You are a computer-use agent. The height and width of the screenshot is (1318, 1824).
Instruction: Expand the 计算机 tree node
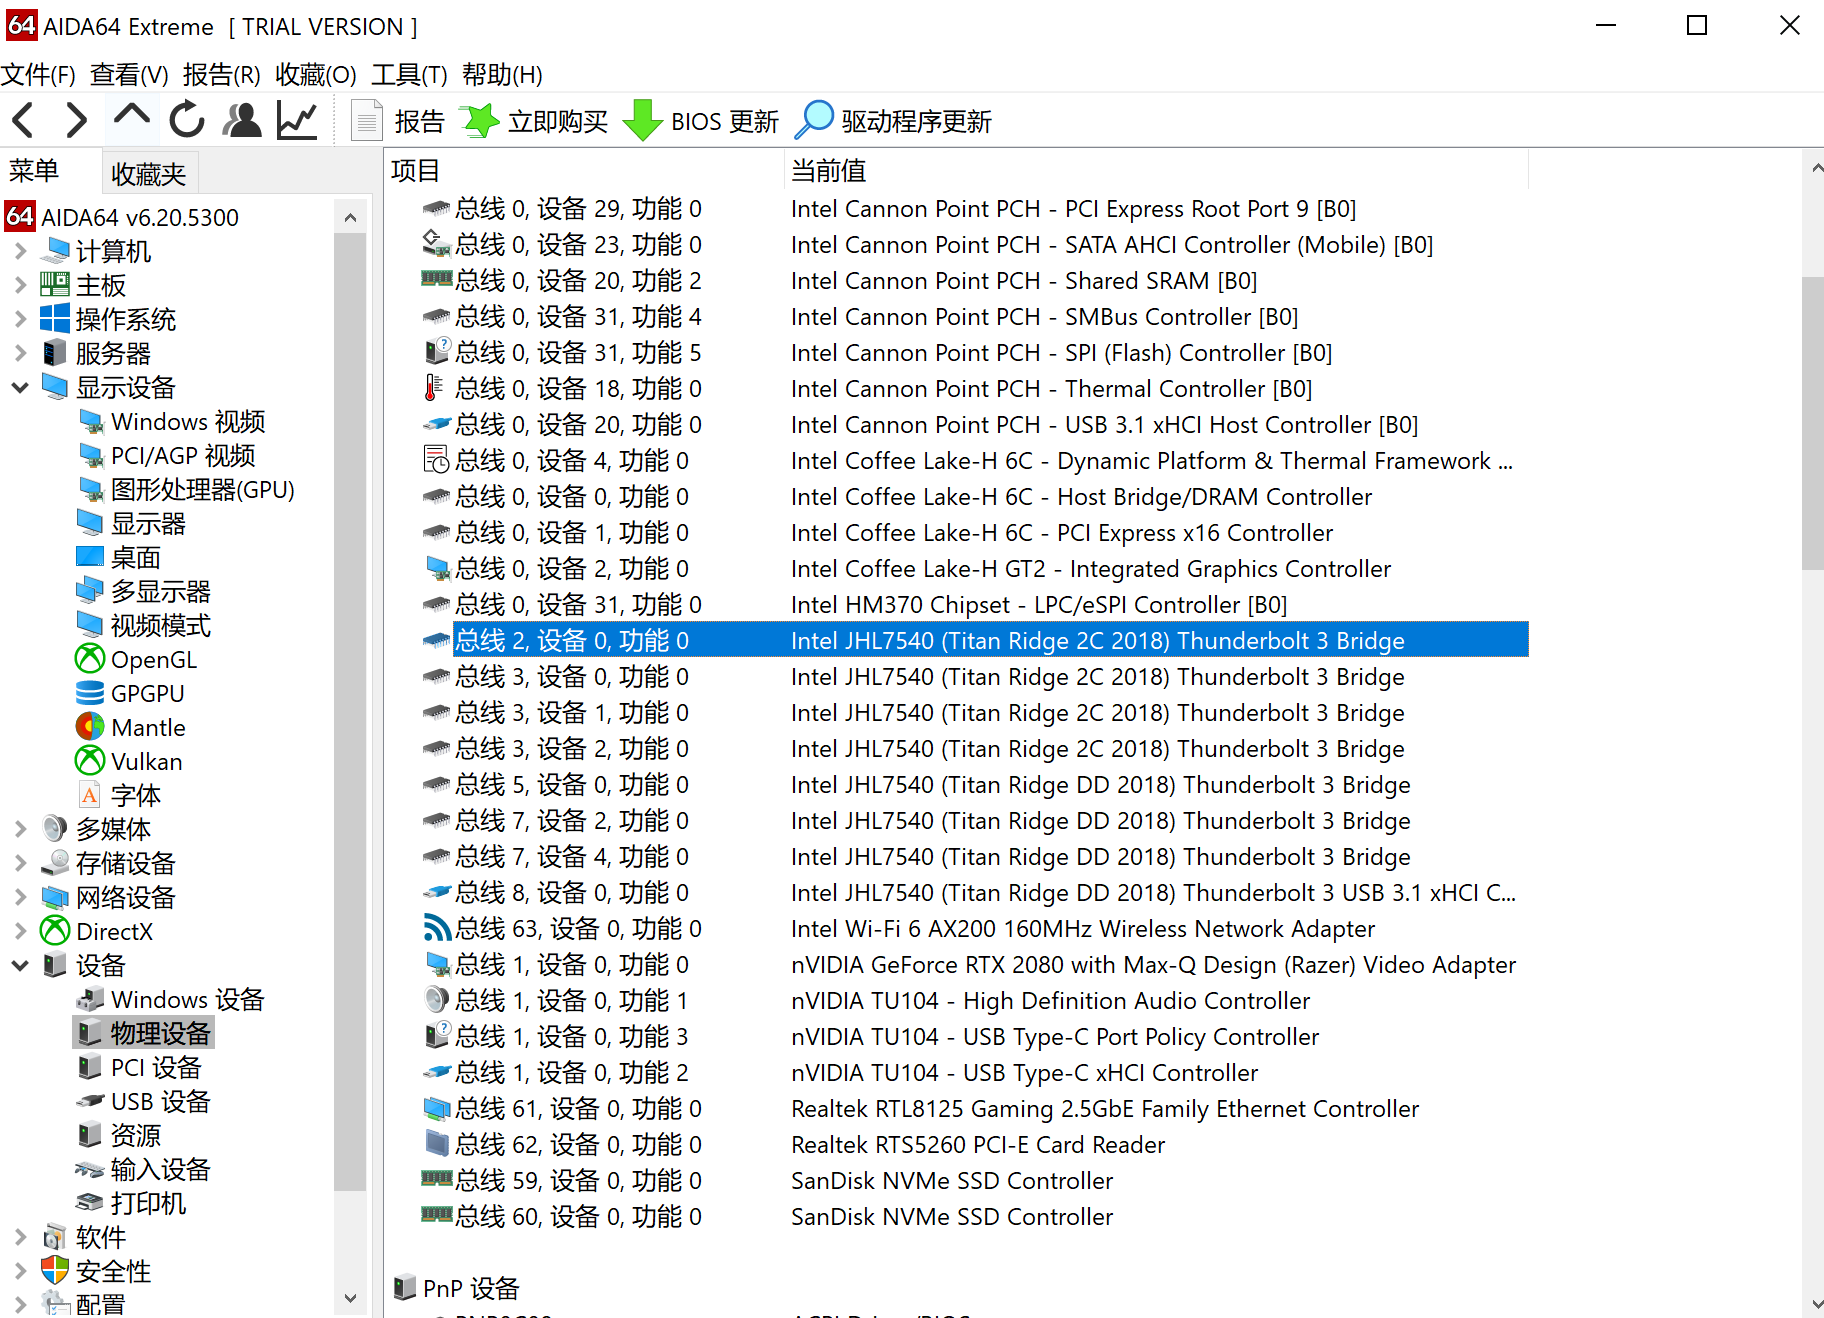20,251
